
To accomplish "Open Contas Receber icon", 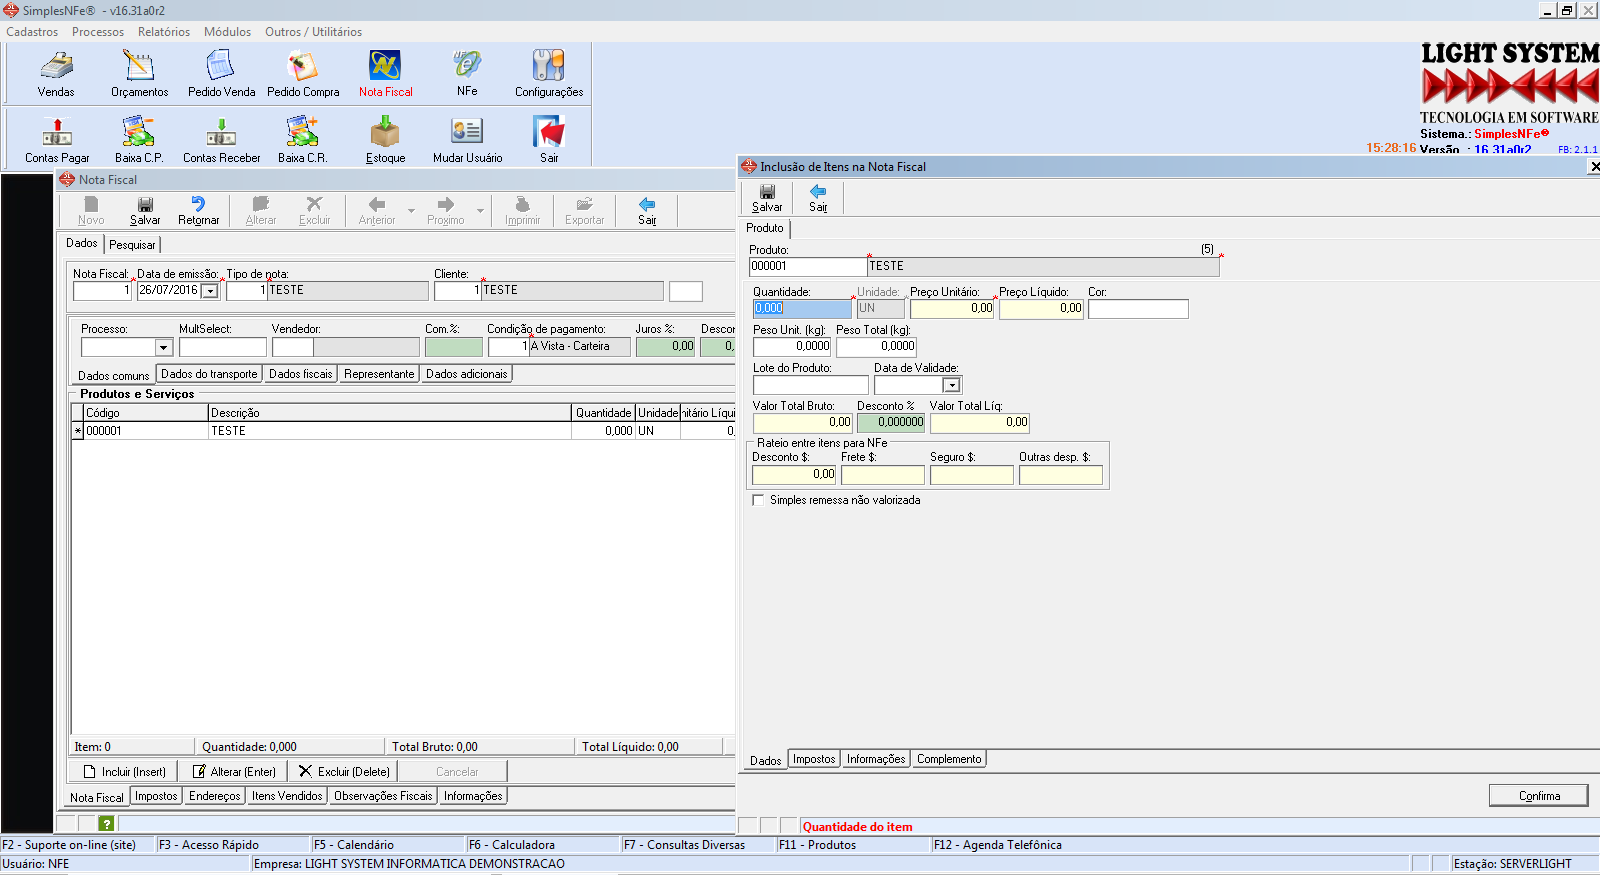I will click(221, 140).
